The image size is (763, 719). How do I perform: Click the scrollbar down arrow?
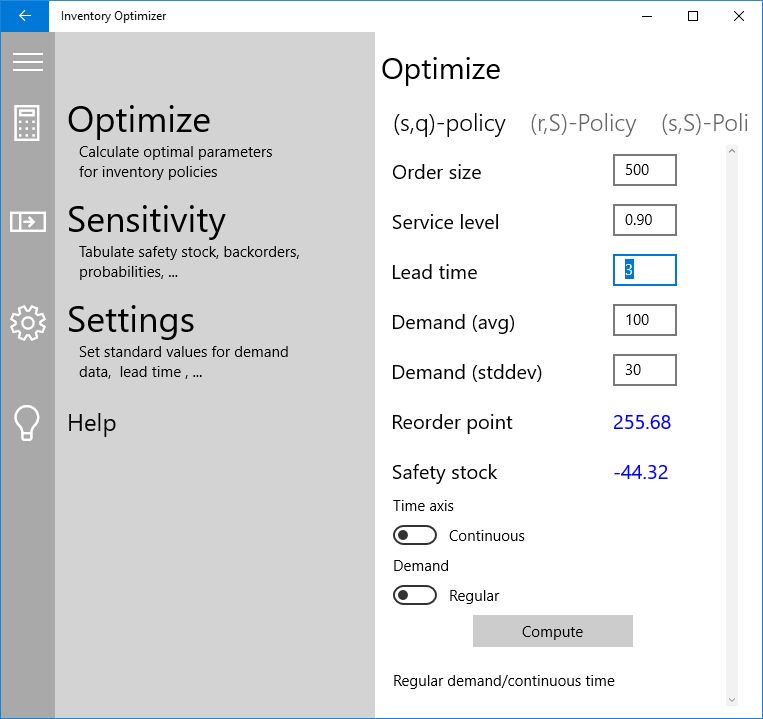point(731,699)
